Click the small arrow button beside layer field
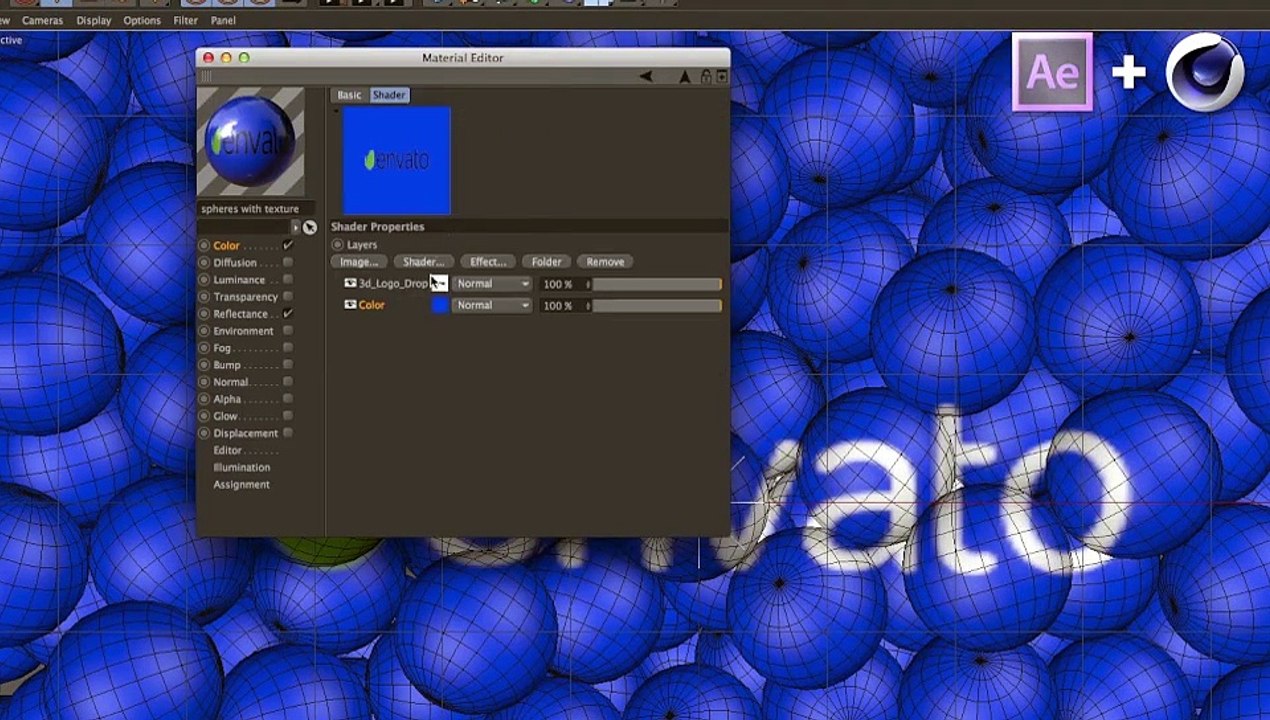Screen dimensions: 1270x720 (295, 227)
